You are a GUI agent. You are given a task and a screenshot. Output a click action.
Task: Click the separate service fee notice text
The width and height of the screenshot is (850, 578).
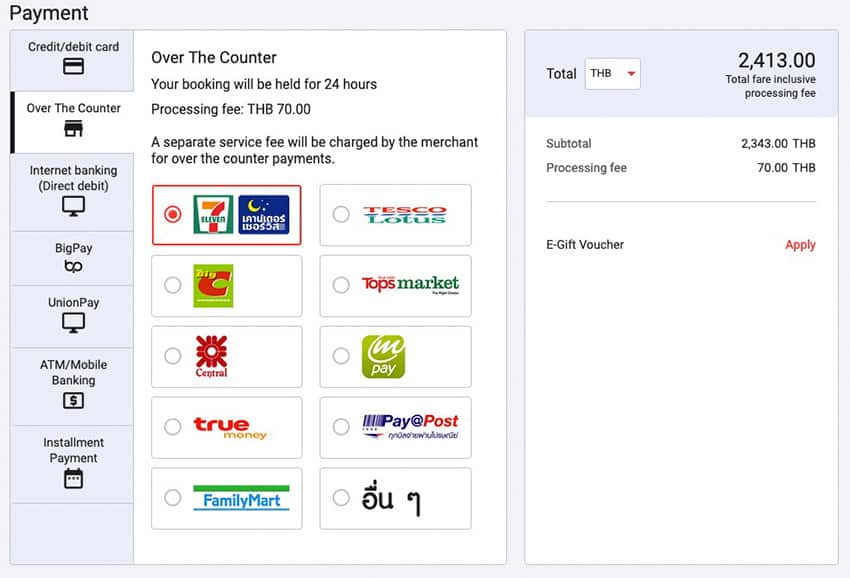314,150
